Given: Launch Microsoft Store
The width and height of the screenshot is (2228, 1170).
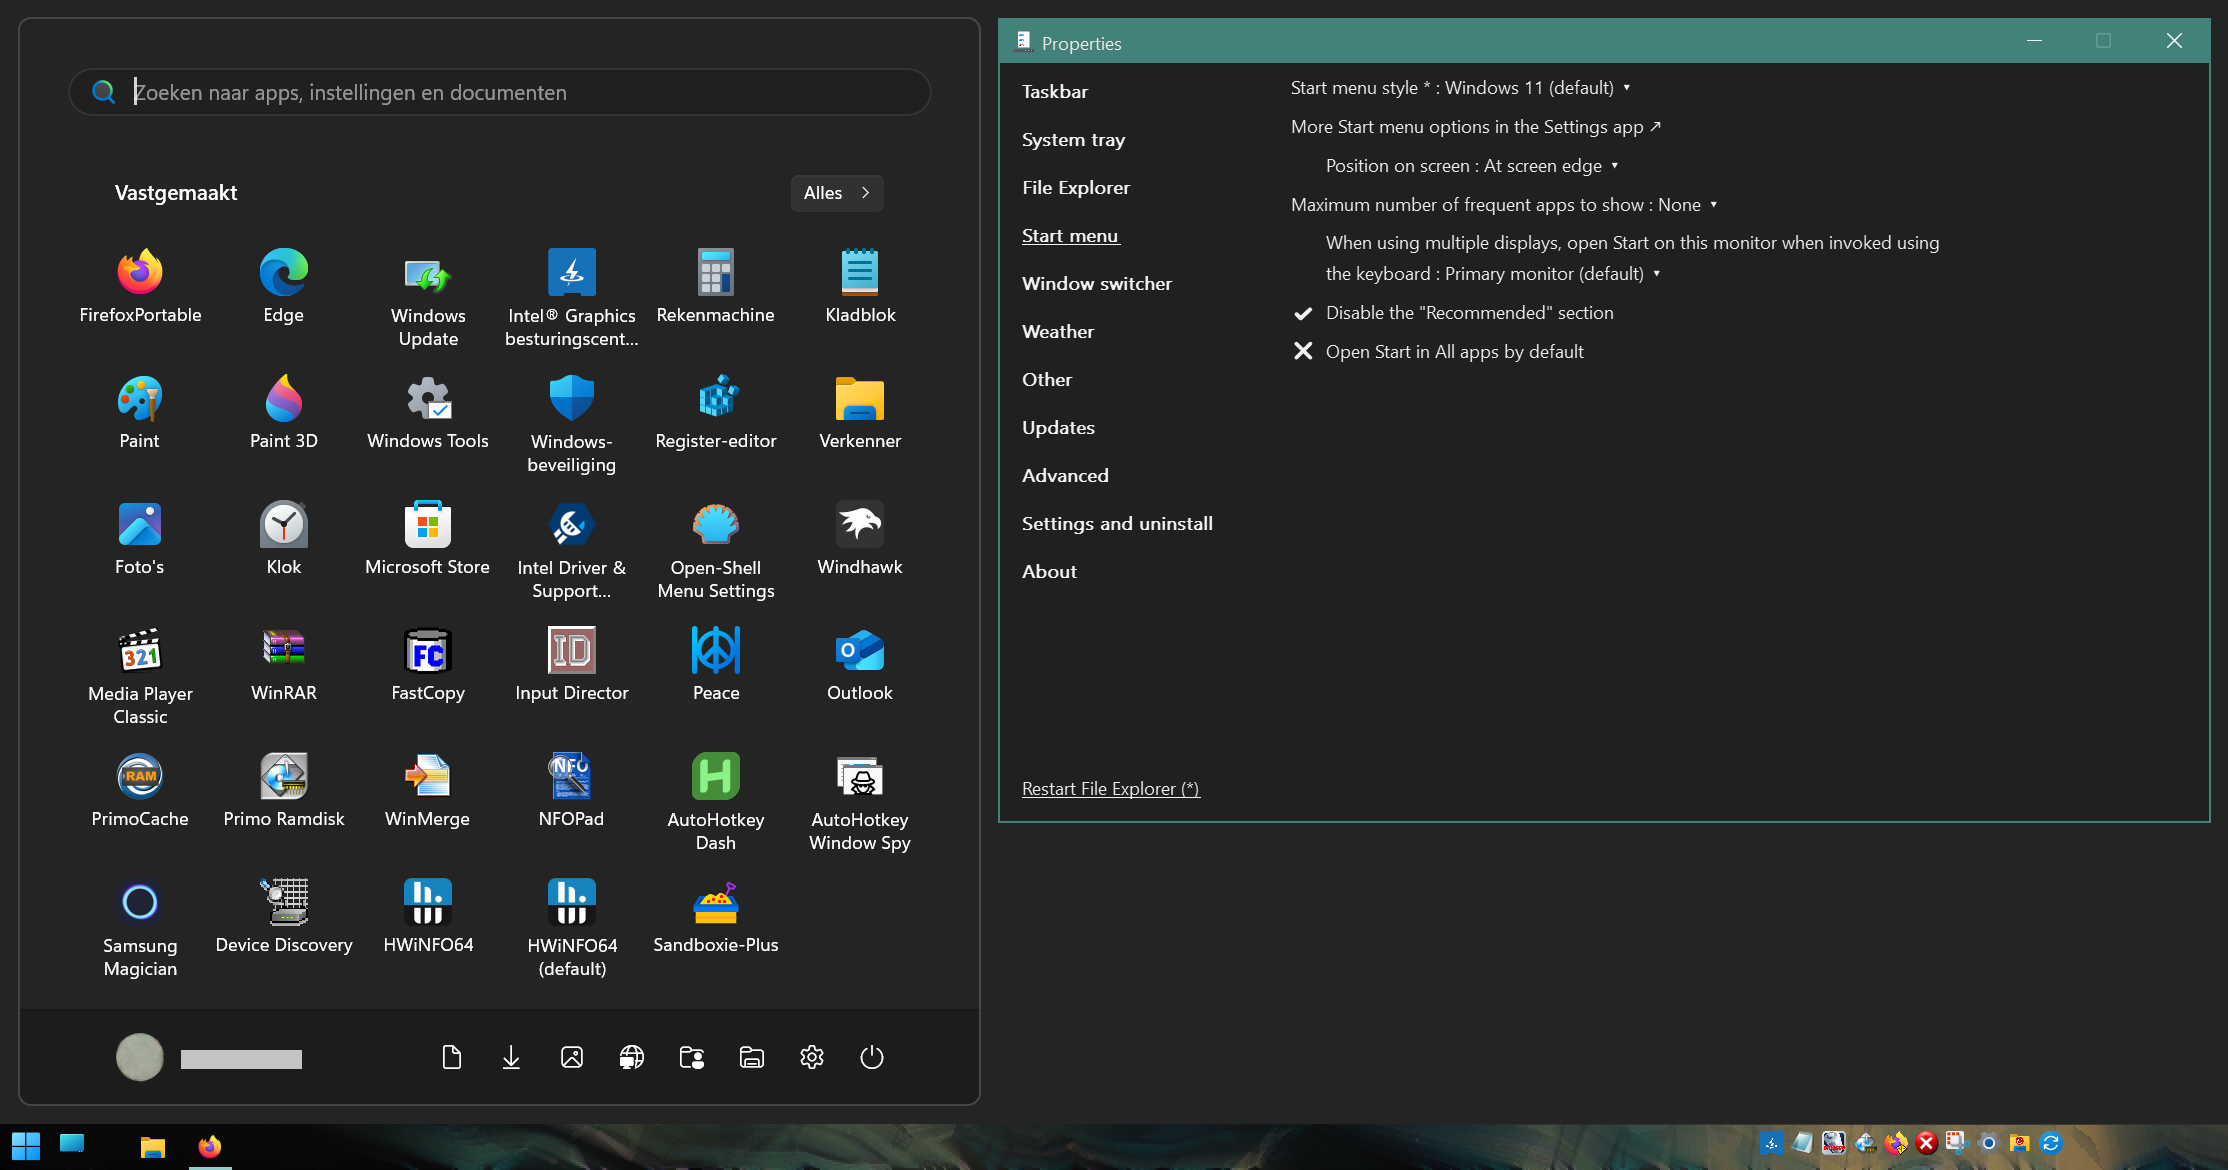Looking at the screenshot, I should point(428,538).
